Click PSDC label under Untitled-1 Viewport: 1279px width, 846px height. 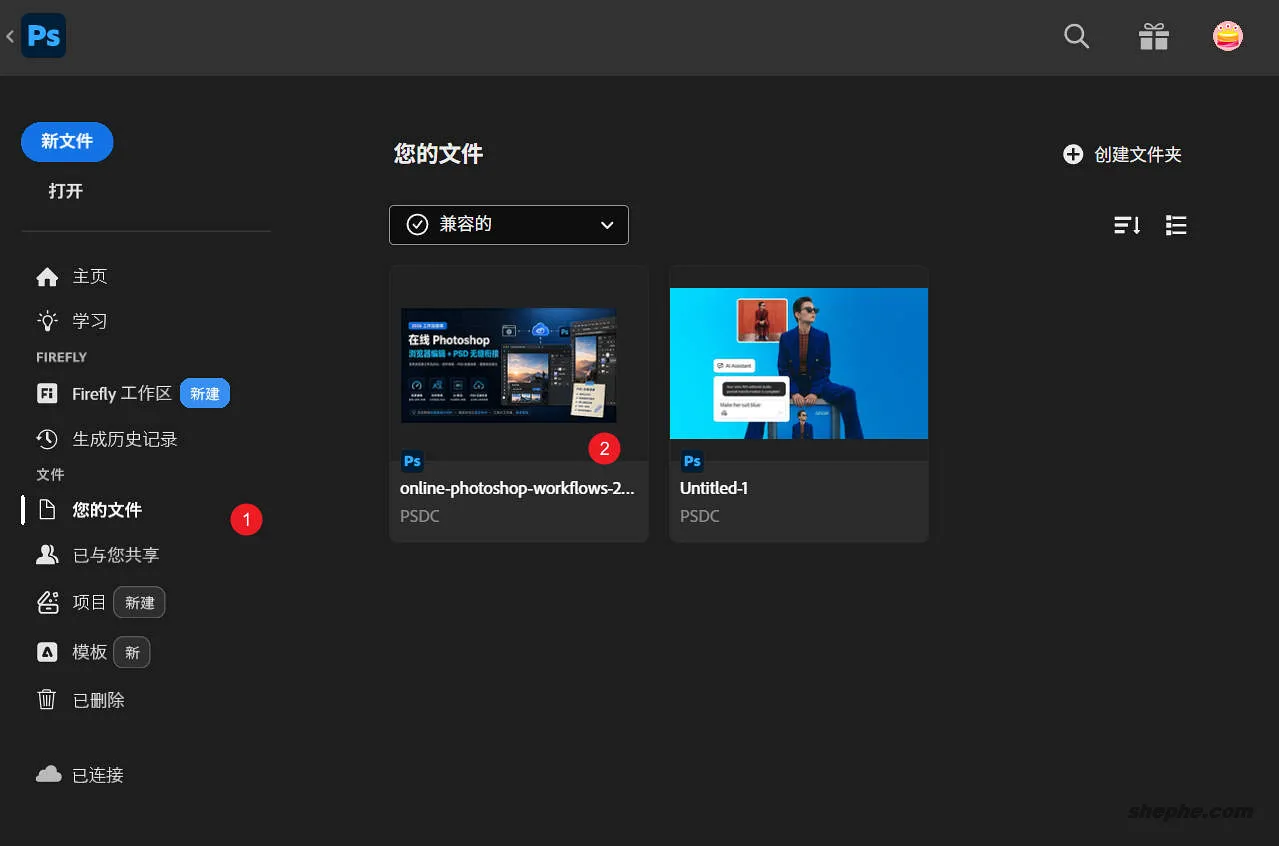point(700,516)
